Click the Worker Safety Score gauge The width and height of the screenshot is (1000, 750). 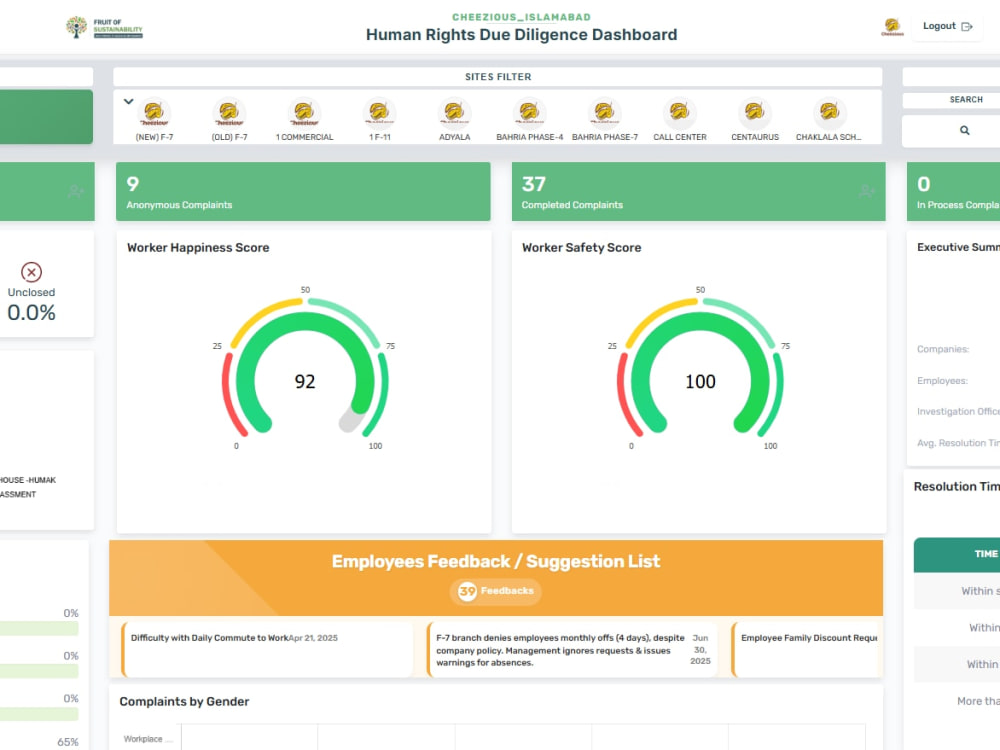(x=700, y=370)
